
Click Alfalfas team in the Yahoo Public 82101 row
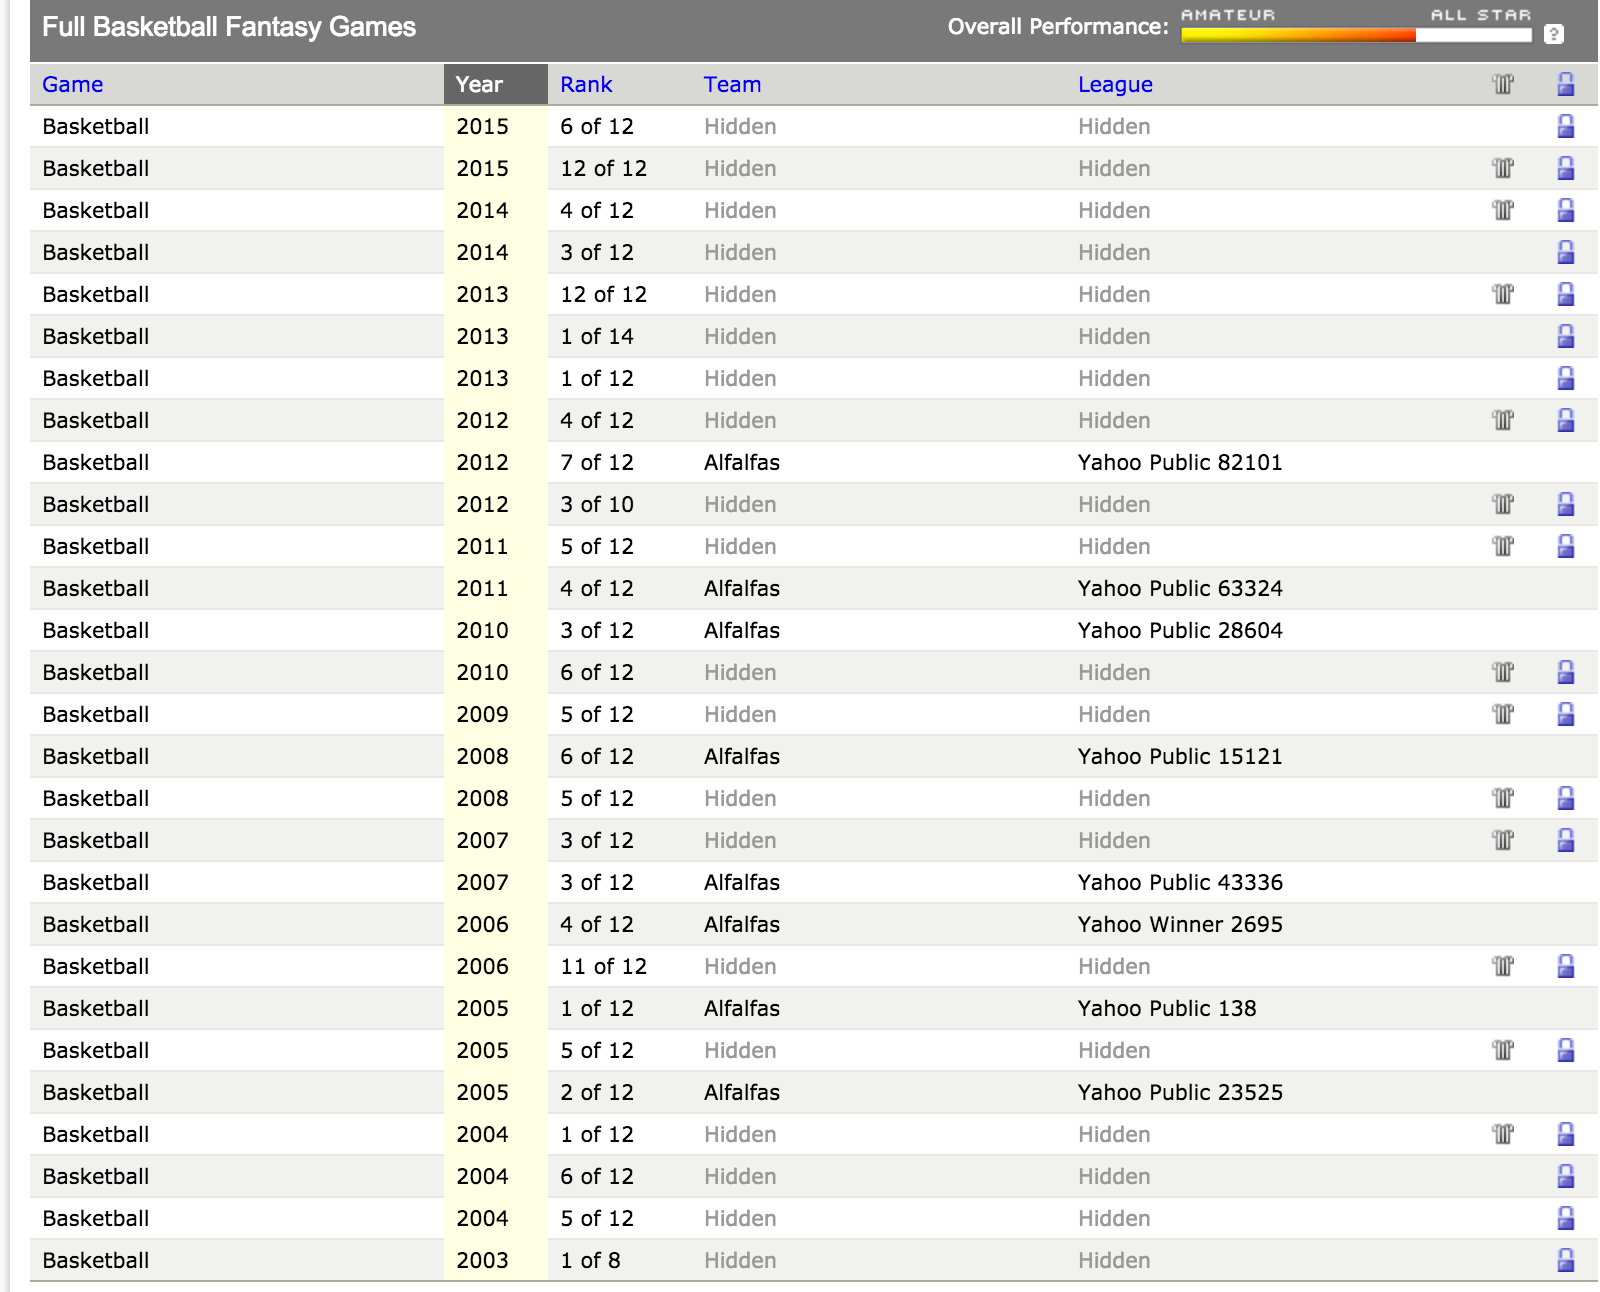coord(742,462)
